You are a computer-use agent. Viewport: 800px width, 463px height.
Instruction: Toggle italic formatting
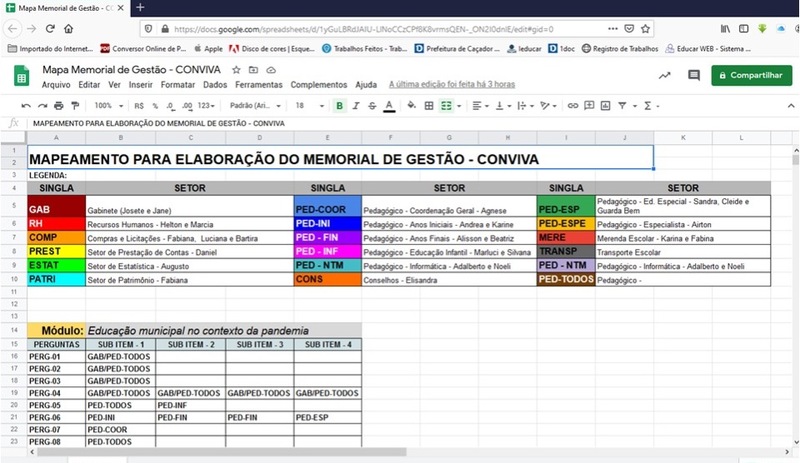(x=356, y=105)
